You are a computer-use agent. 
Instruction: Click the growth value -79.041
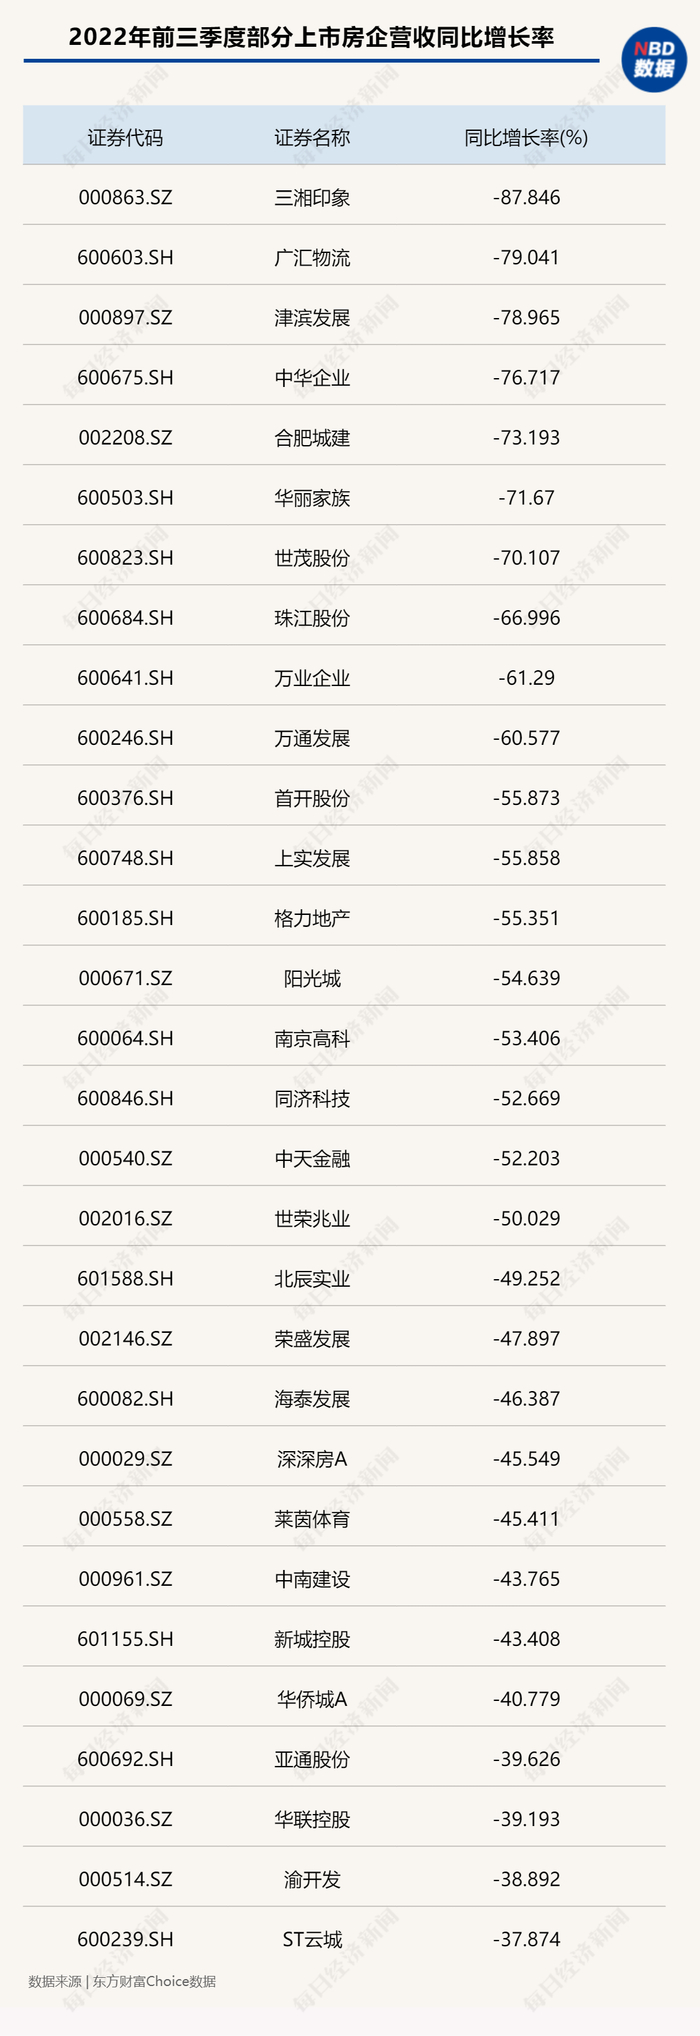click(x=526, y=258)
